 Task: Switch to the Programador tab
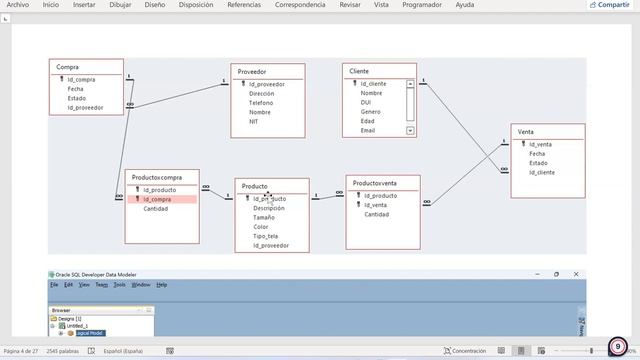pos(422,5)
